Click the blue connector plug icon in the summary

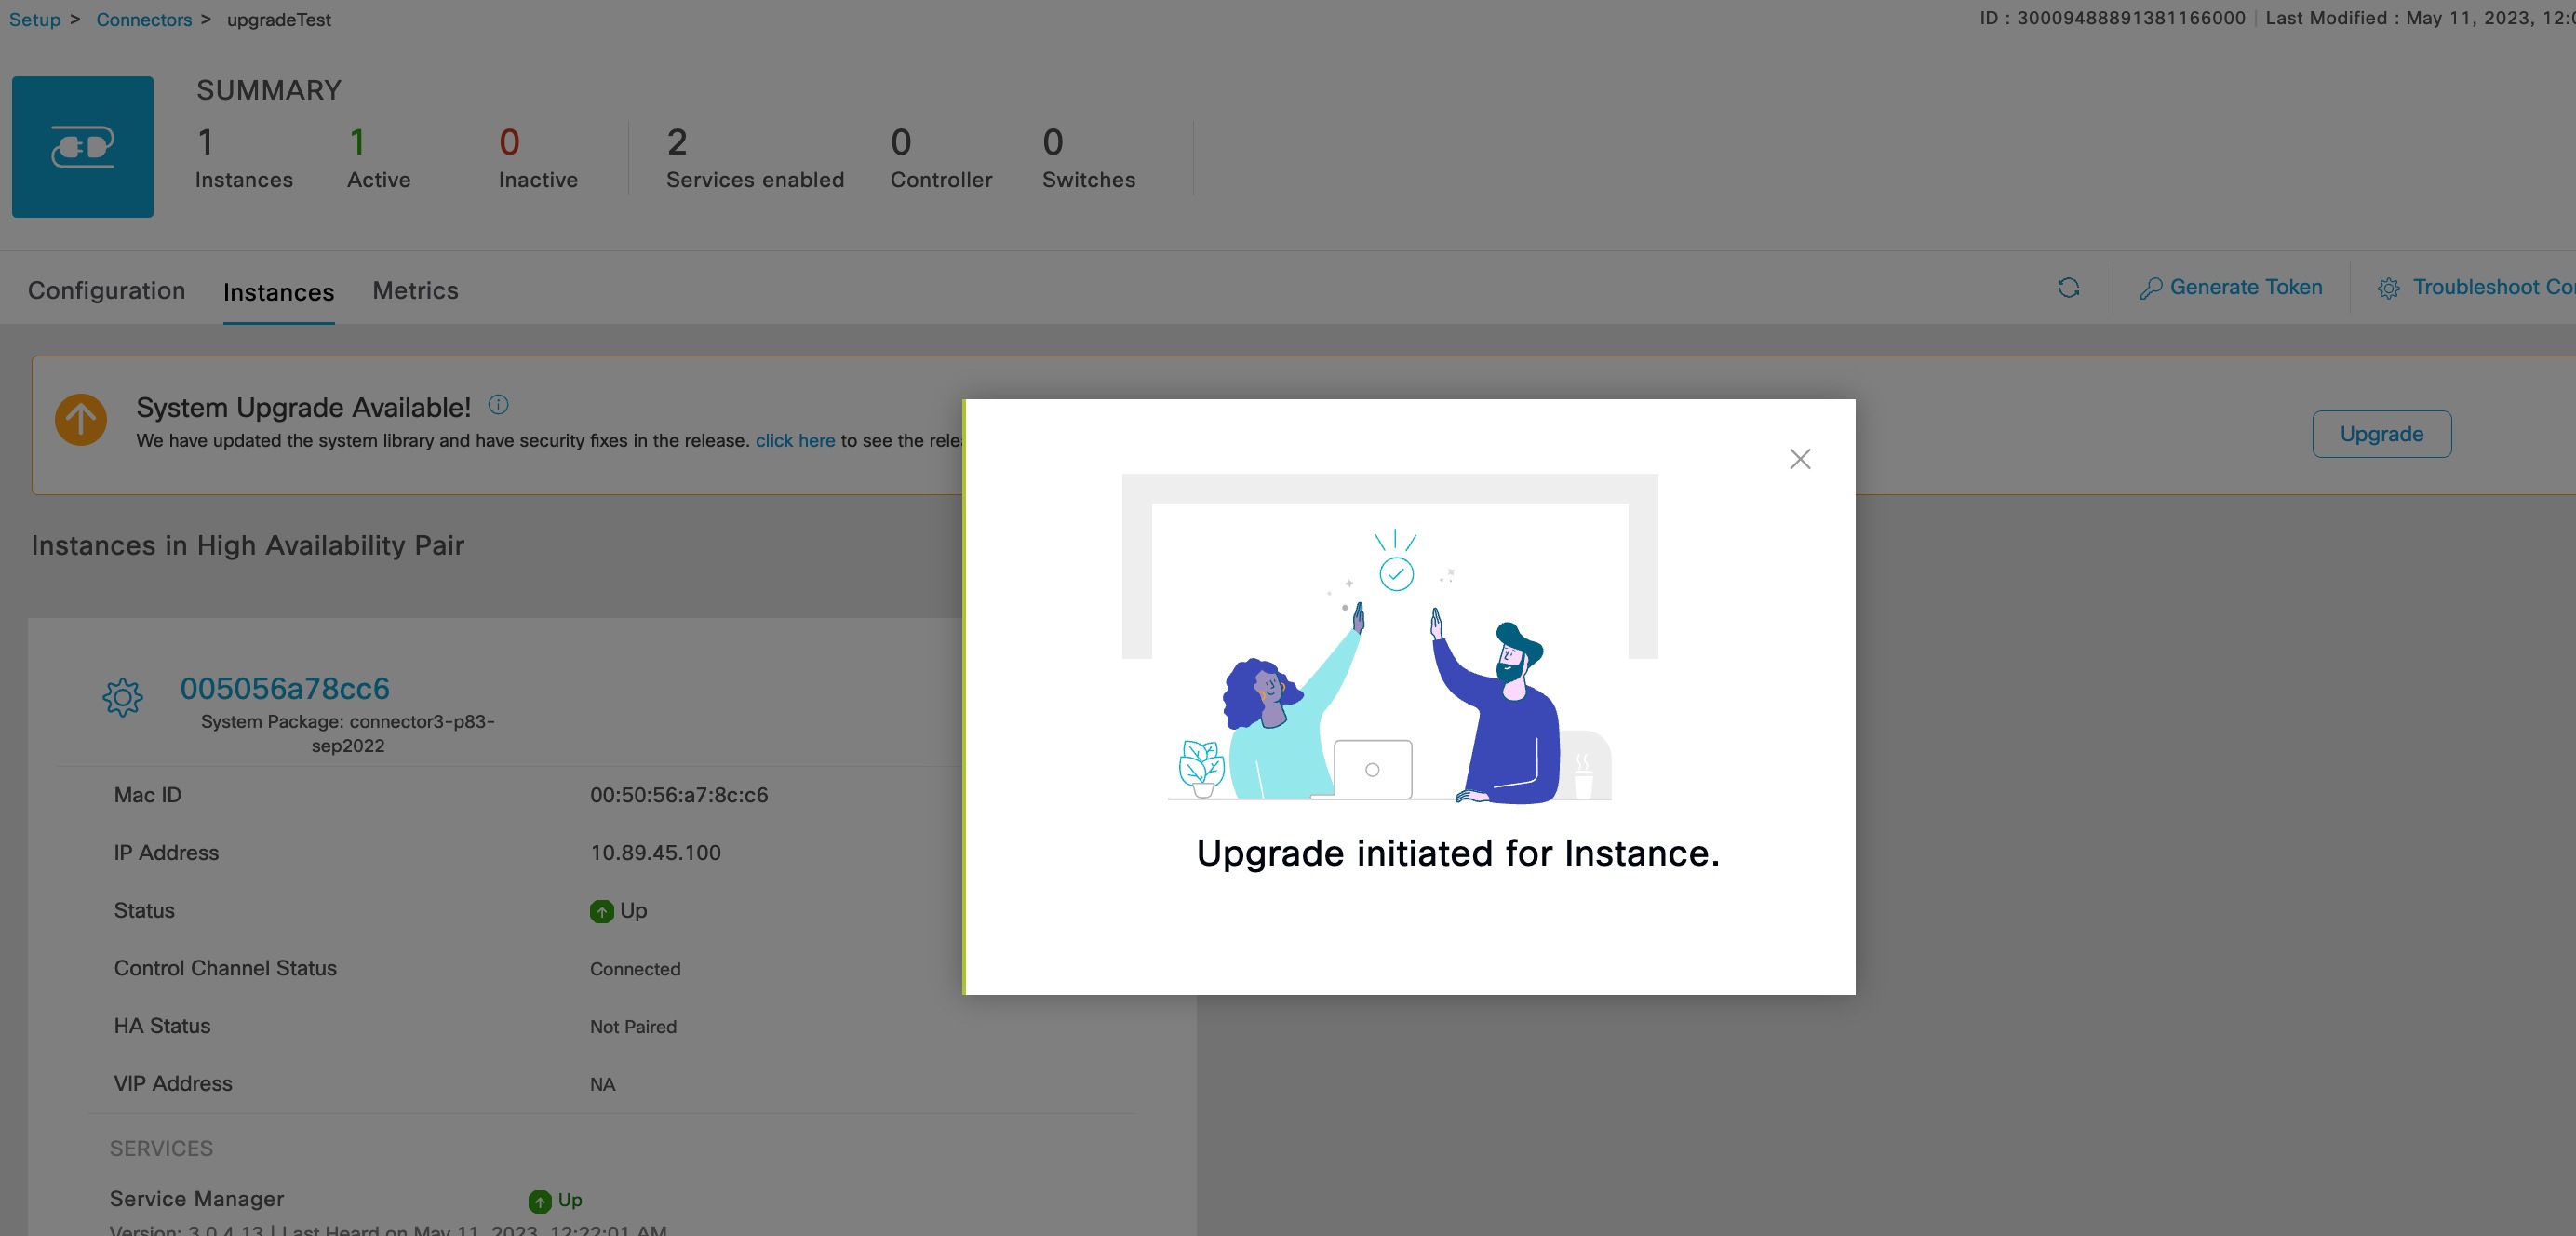[82, 146]
